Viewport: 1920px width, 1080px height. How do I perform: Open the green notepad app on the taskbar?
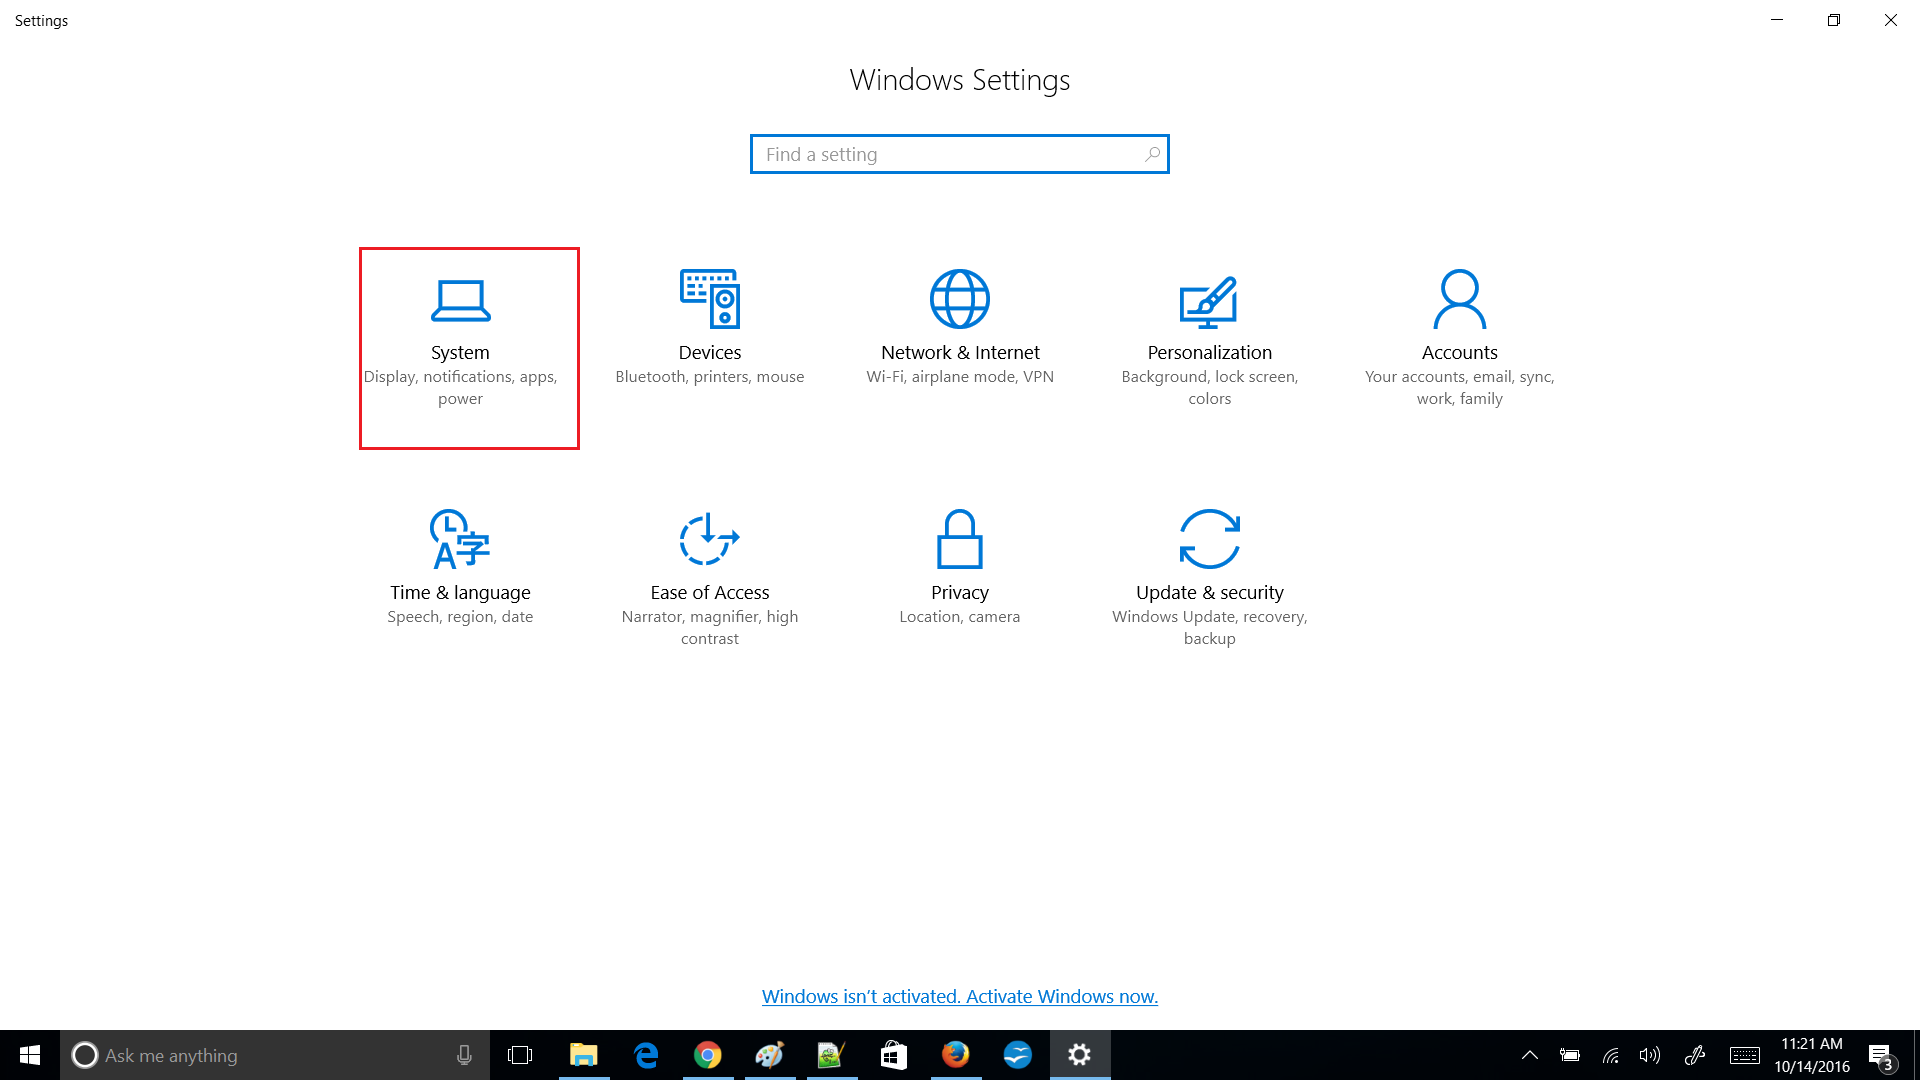[832, 1055]
